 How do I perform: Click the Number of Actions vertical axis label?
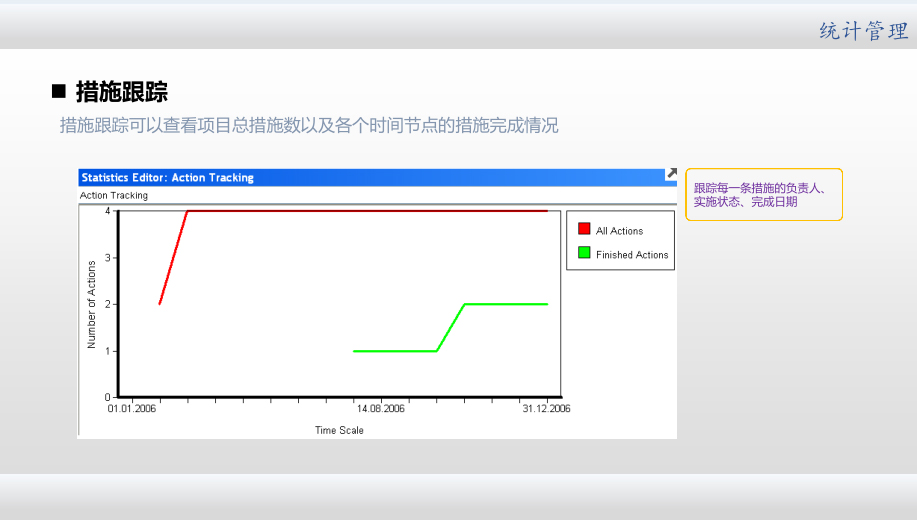(92, 304)
